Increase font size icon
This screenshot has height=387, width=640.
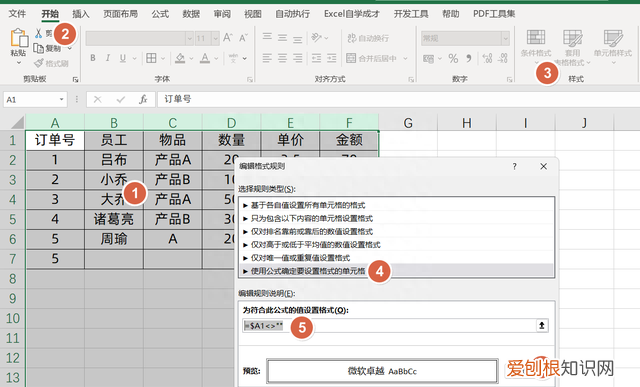pos(228,38)
